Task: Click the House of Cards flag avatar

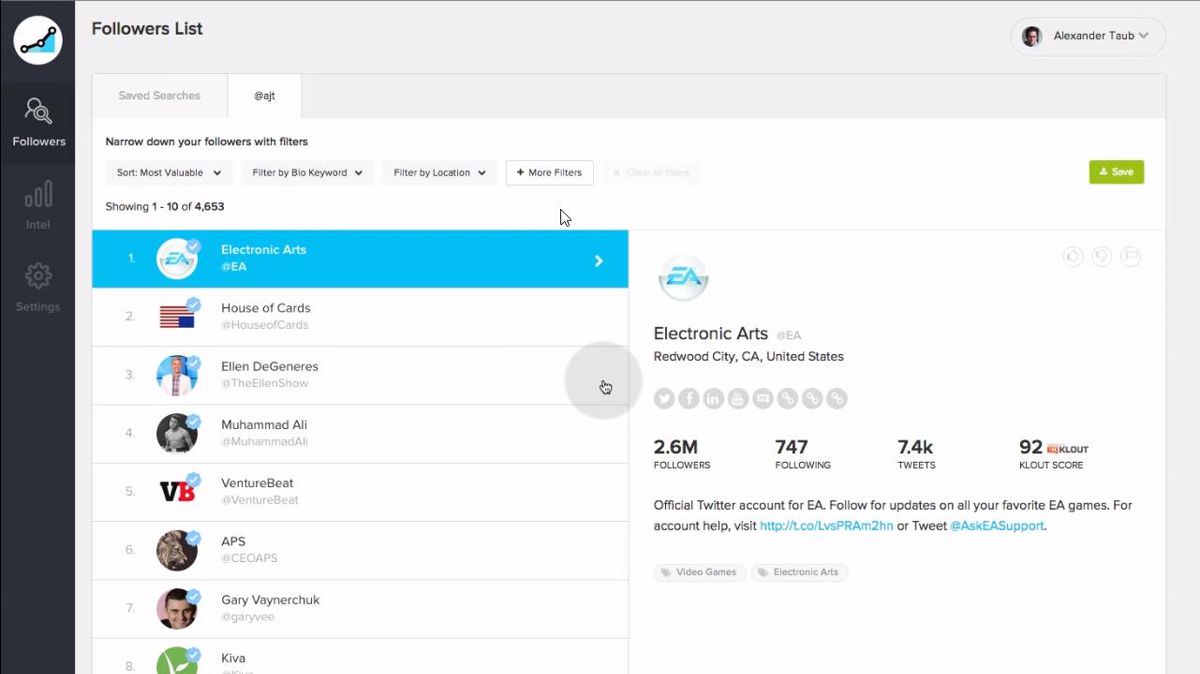Action: [x=177, y=317]
